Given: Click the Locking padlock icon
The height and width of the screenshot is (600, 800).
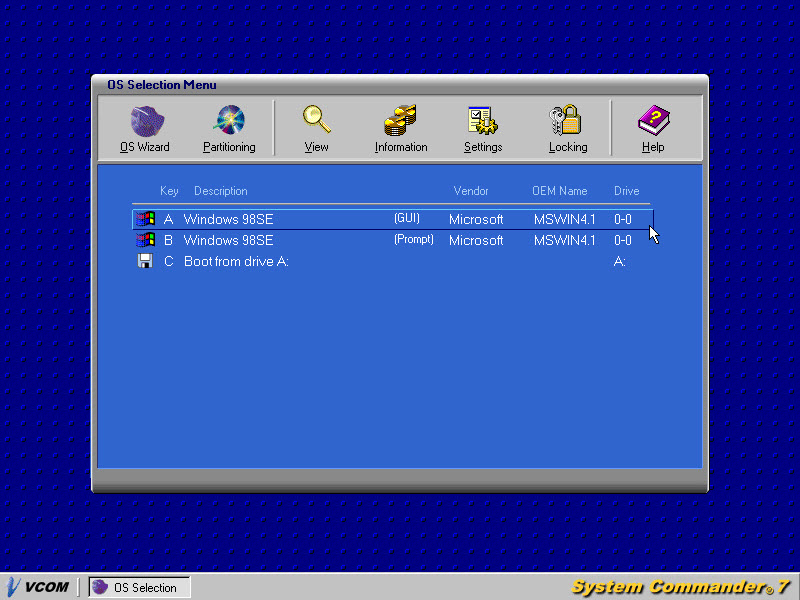Looking at the screenshot, I should pyautogui.click(x=568, y=122).
